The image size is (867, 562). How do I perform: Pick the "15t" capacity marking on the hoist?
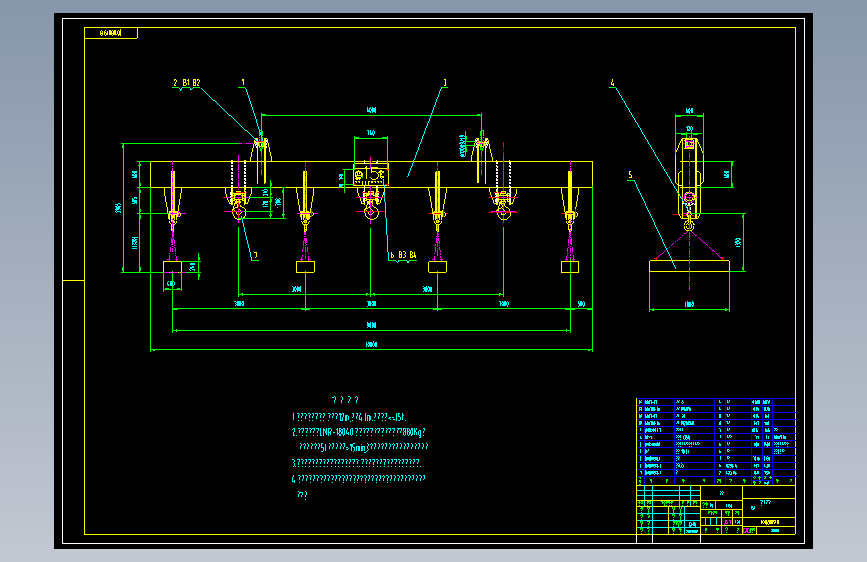coord(374,174)
